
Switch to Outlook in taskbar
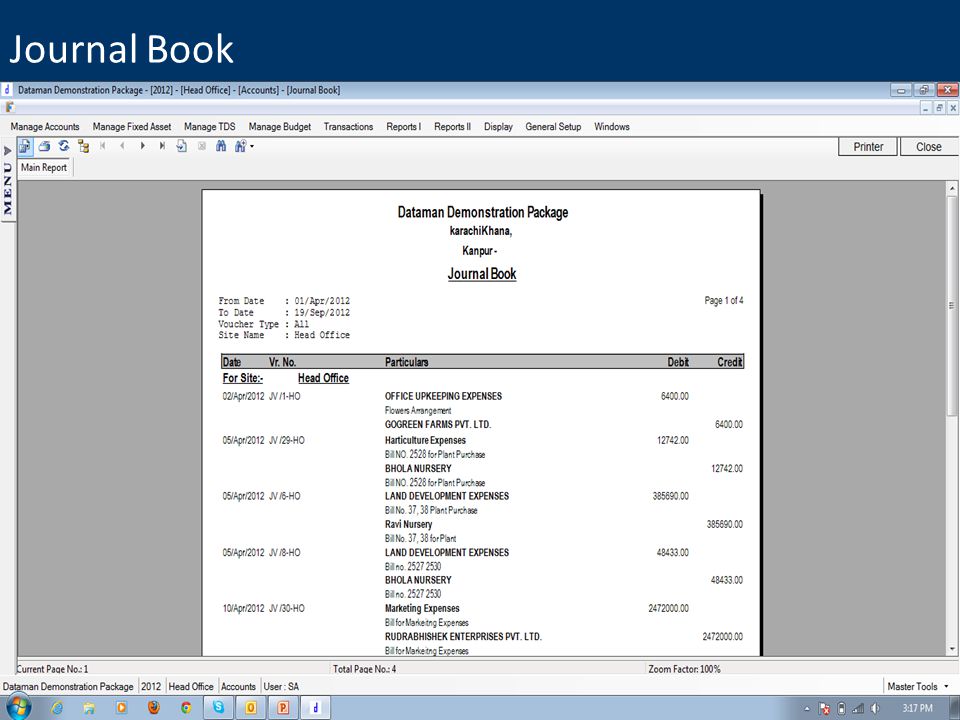click(250, 708)
